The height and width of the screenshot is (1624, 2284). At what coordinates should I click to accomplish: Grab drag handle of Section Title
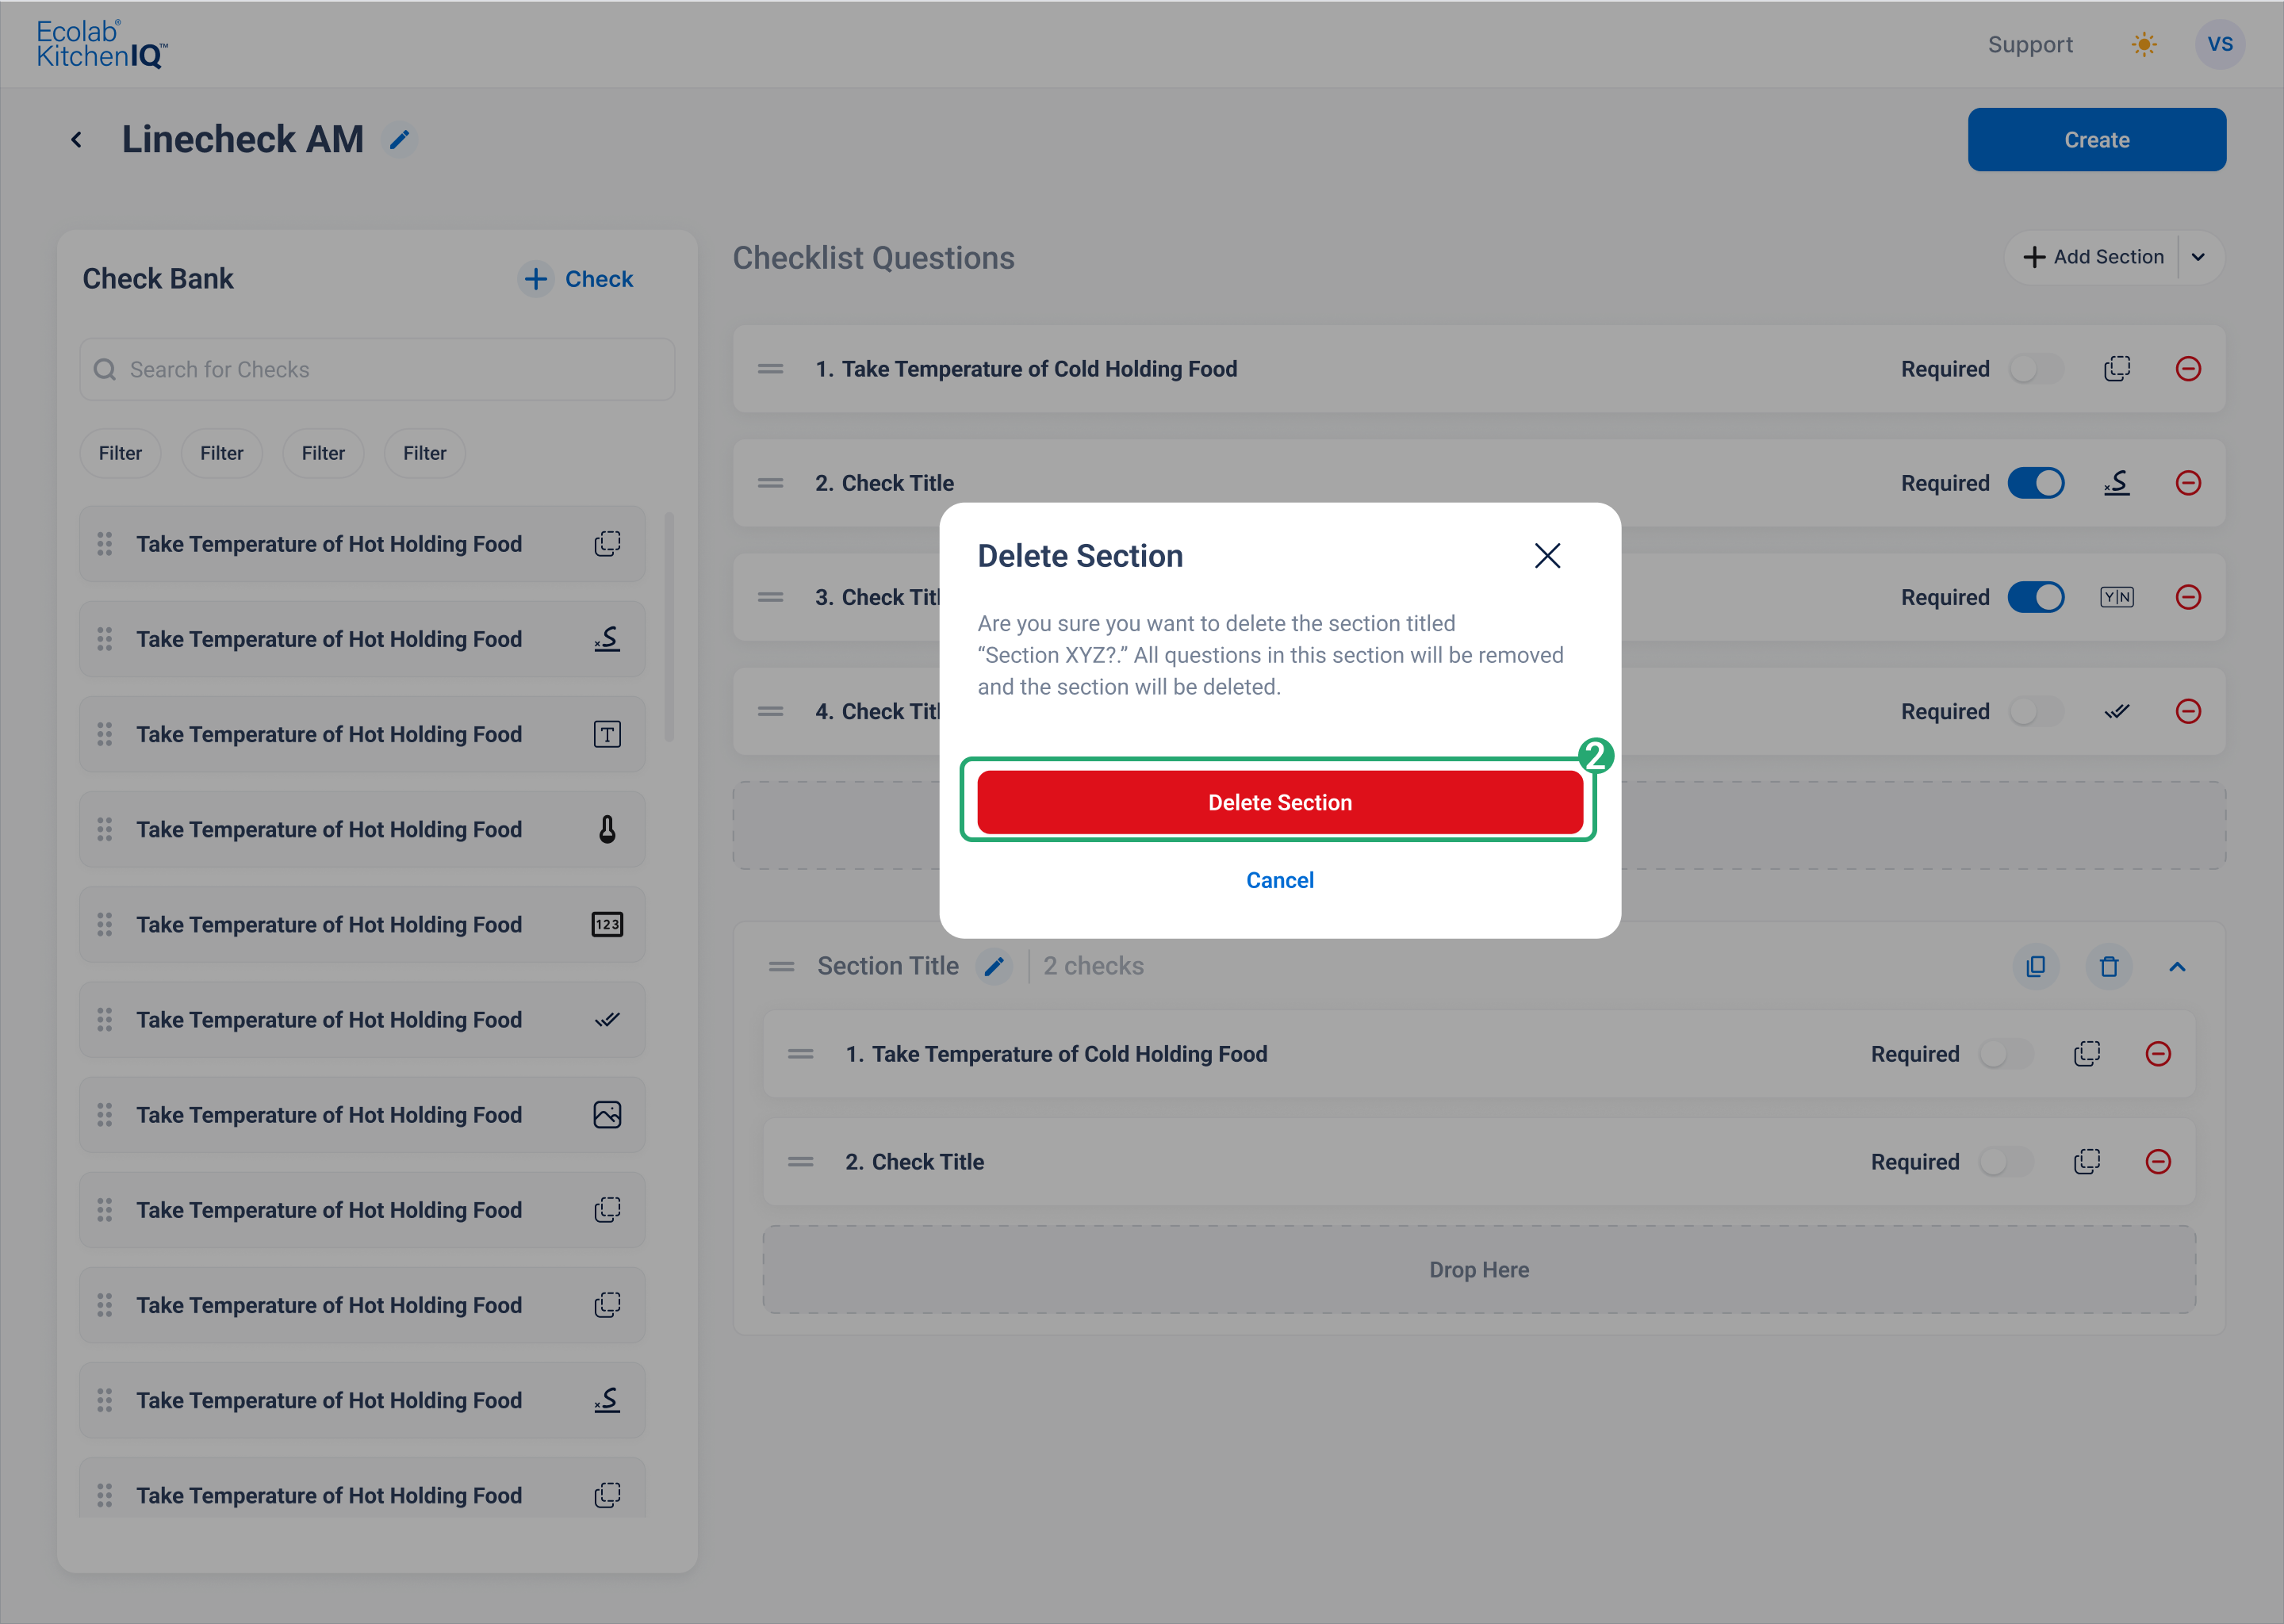pos(781,966)
